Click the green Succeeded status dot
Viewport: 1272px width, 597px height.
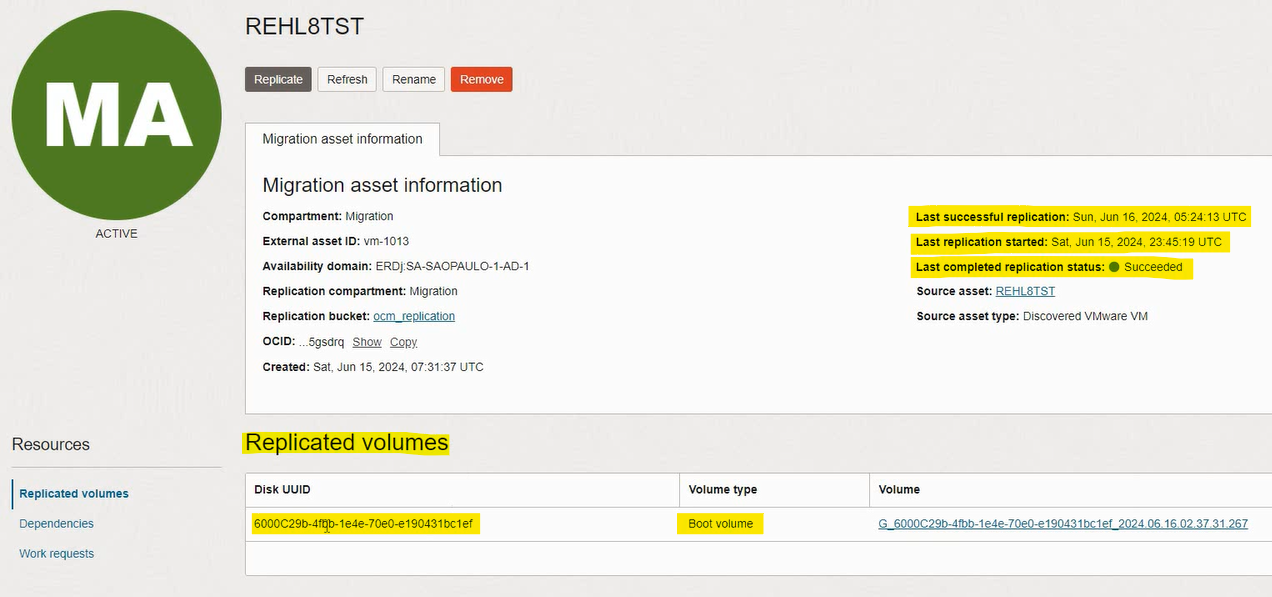[1113, 267]
